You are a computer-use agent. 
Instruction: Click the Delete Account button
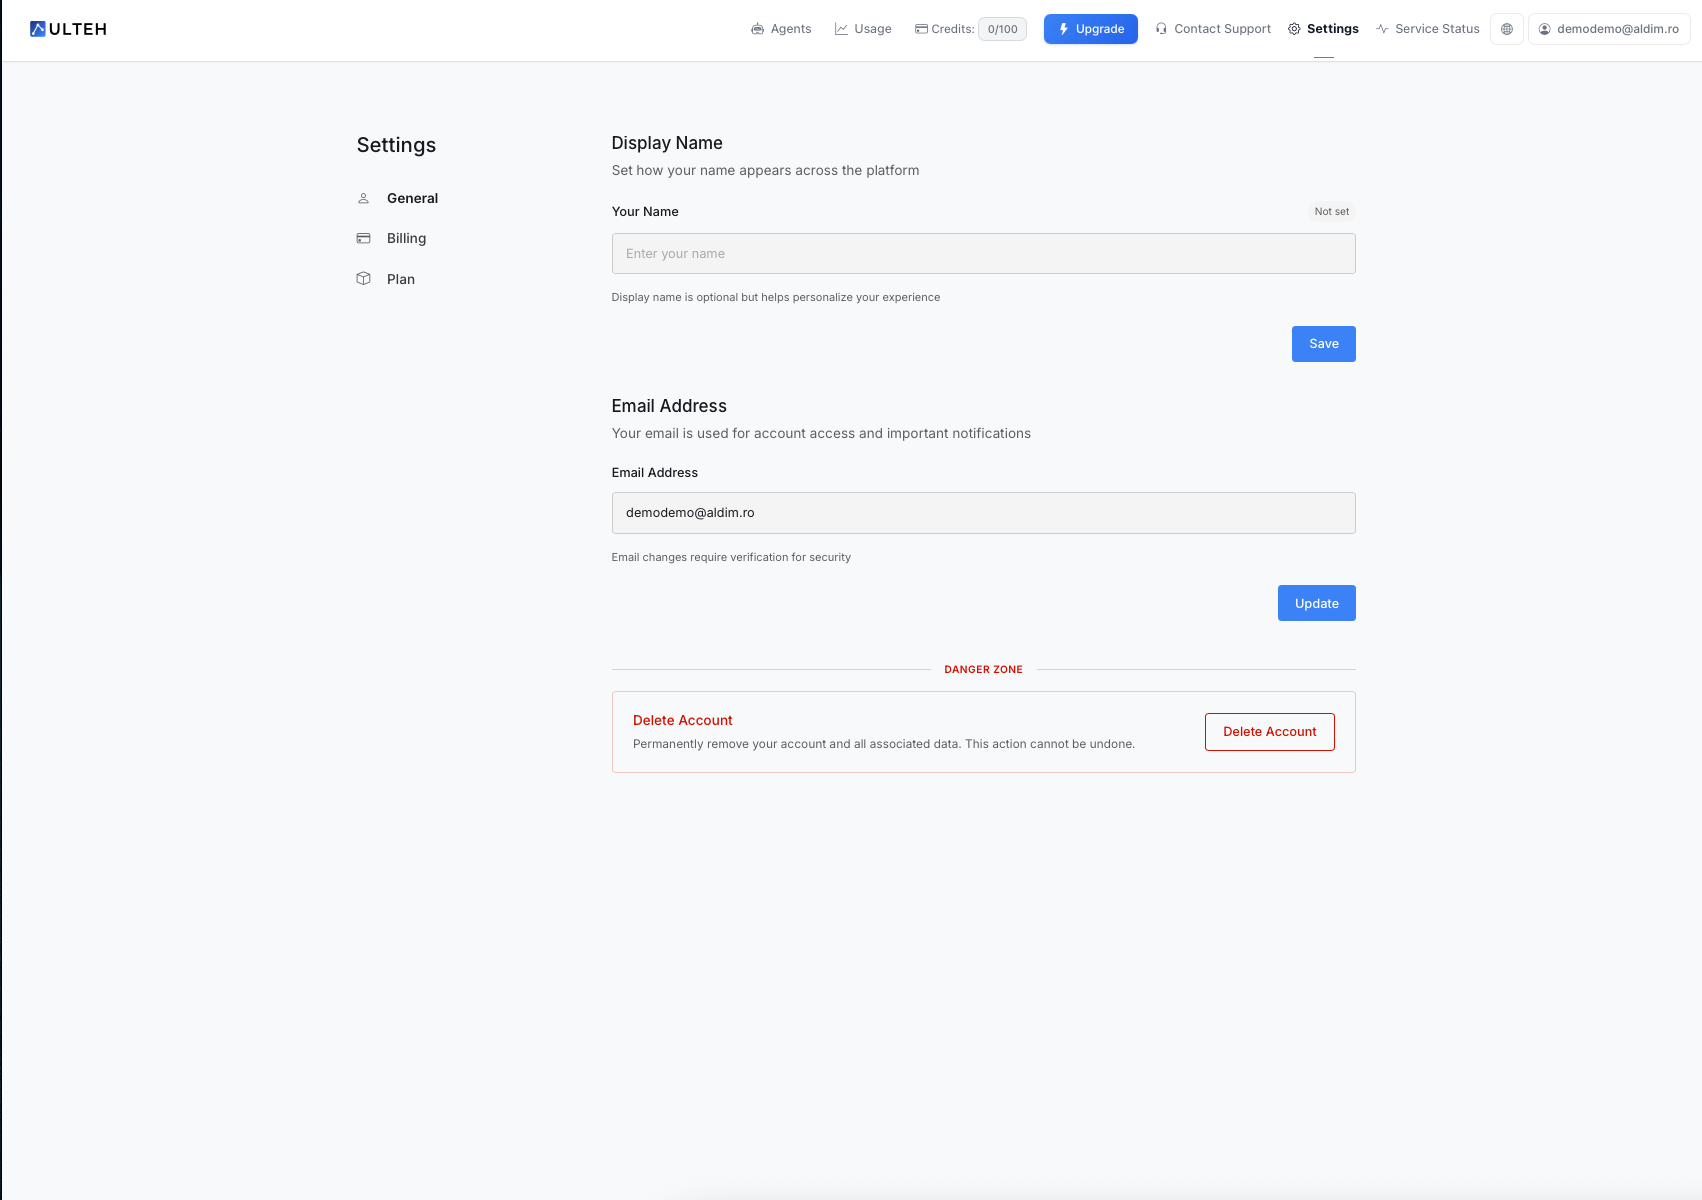click(x=1269, y=731)
